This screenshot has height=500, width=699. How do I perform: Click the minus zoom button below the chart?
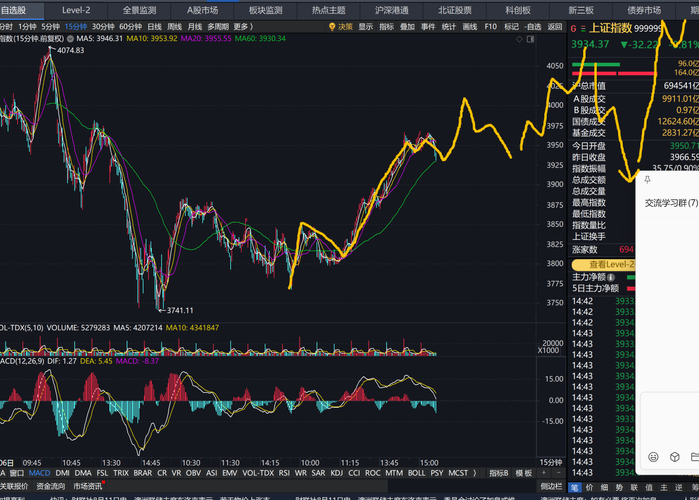click(x=559, y=473)
